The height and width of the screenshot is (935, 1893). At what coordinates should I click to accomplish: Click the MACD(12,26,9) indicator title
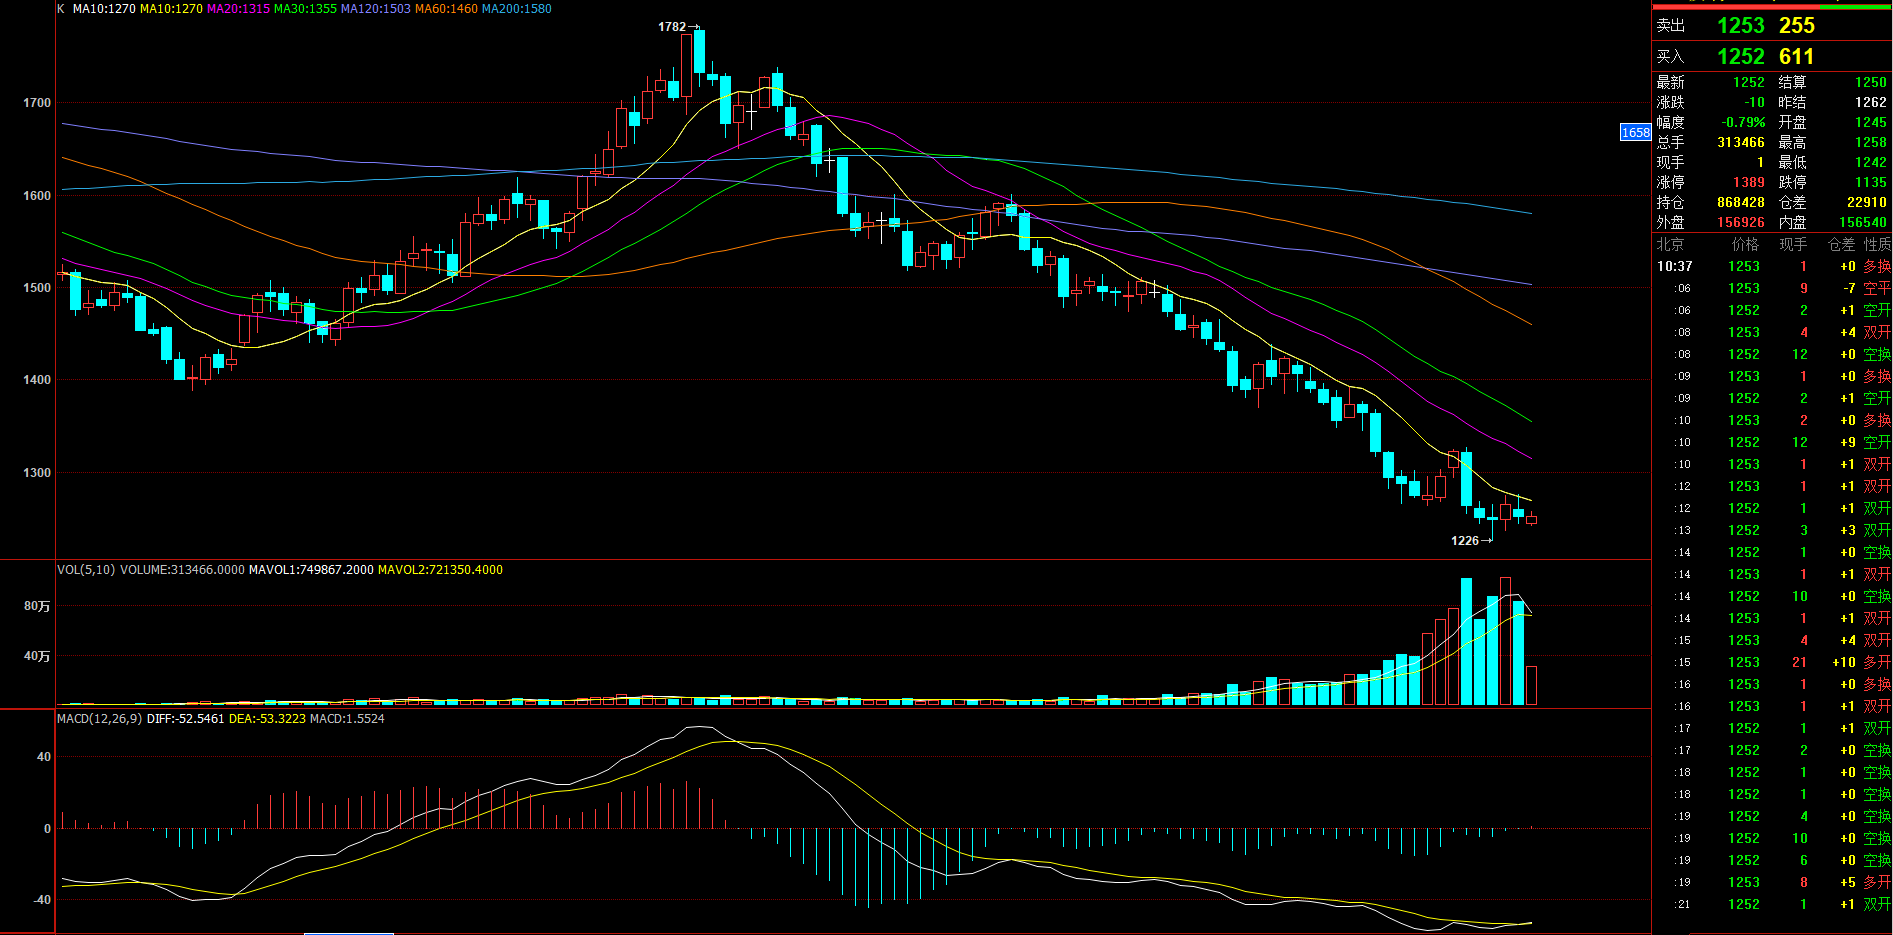100,719
